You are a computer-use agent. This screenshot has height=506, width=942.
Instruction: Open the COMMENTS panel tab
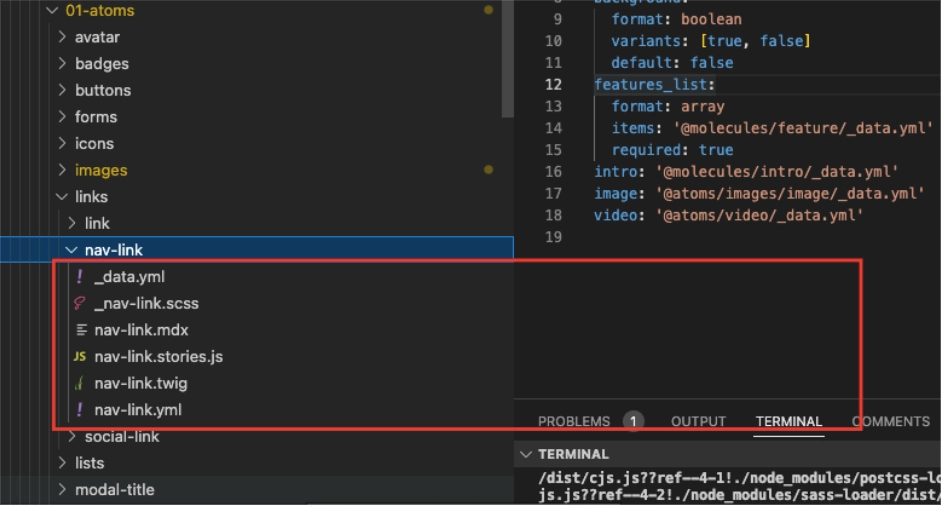point(890,422)
